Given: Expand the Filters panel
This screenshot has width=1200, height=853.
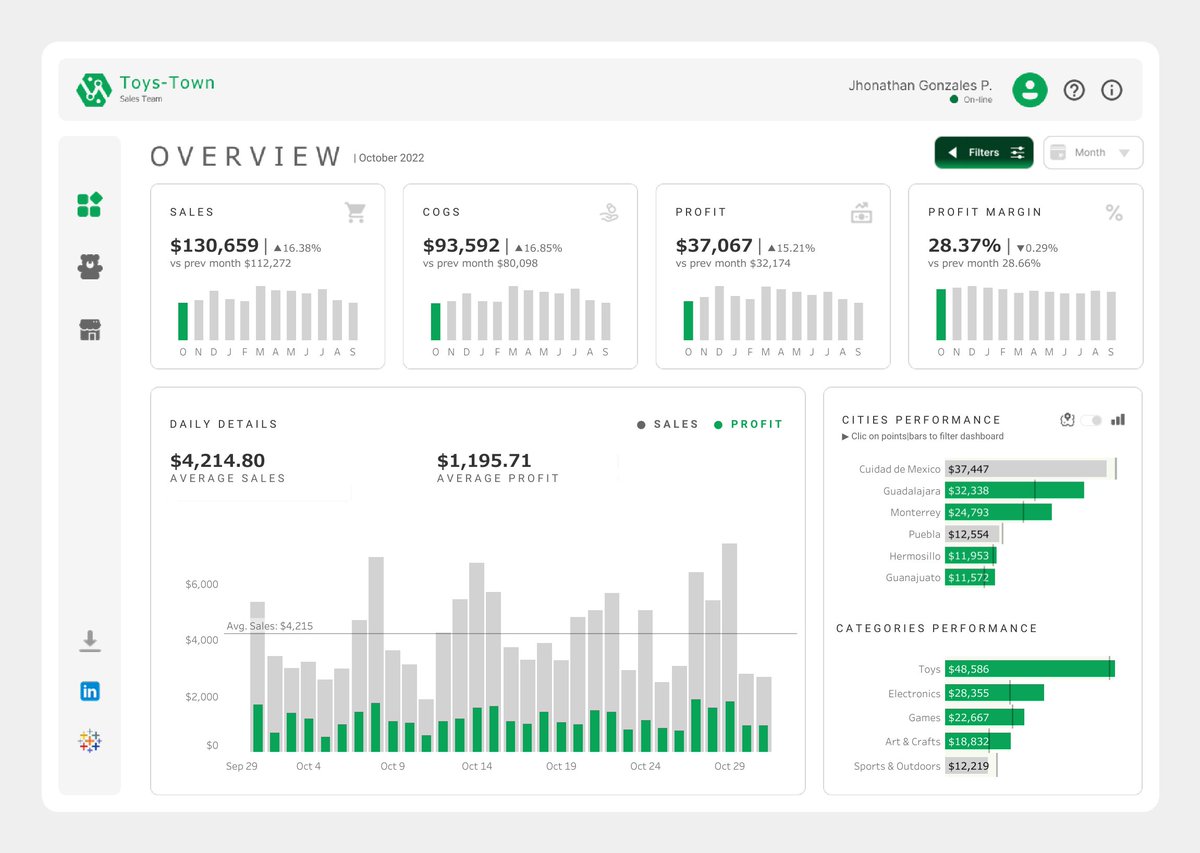Looking at the screenshot, I should (984, 153).
